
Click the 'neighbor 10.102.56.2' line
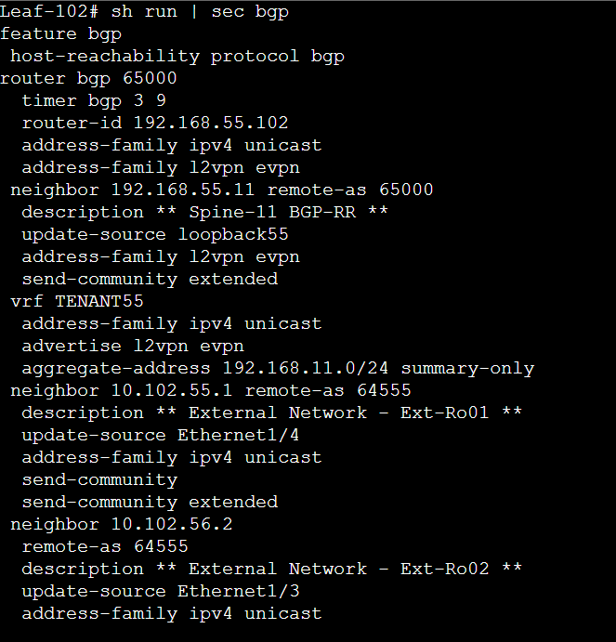(x=122, y=524)
